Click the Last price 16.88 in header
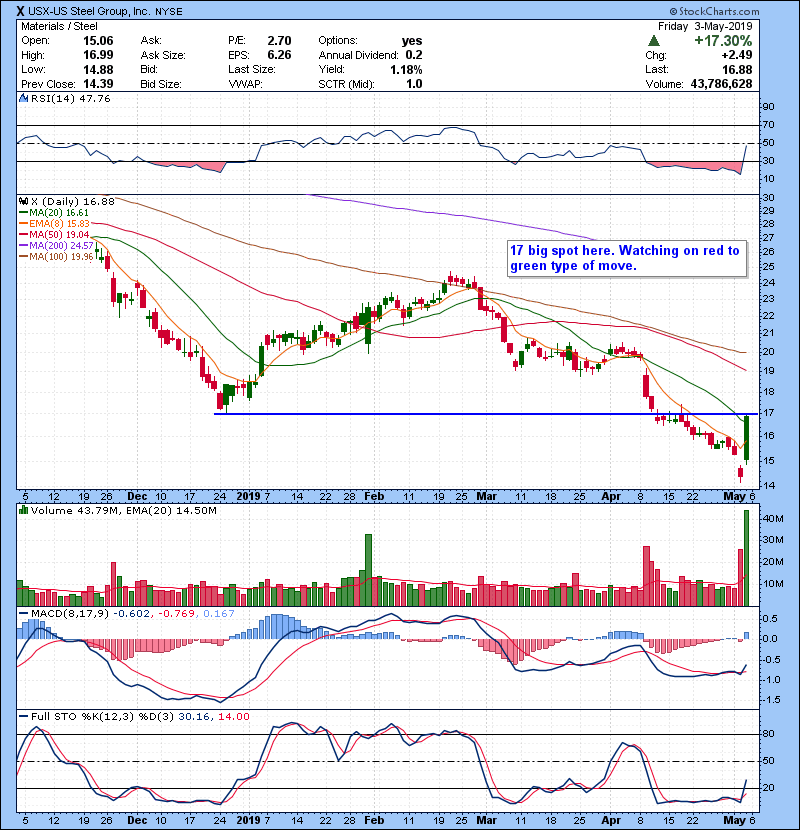Screen dimensions: 800x830 (737, 69)
